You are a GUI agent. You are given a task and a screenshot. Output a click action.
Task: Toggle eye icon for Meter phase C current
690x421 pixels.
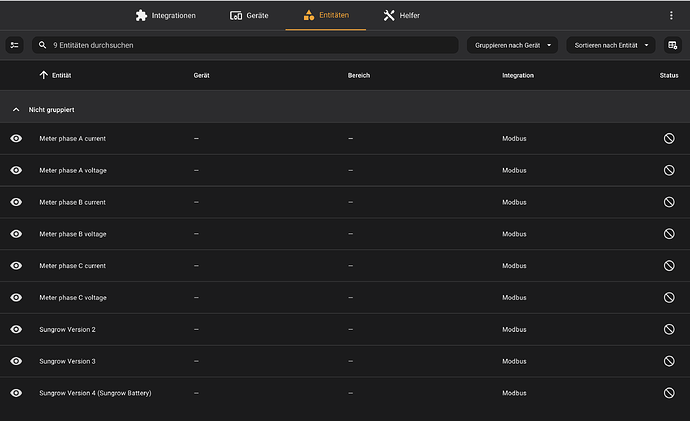[x=16, y=266]
